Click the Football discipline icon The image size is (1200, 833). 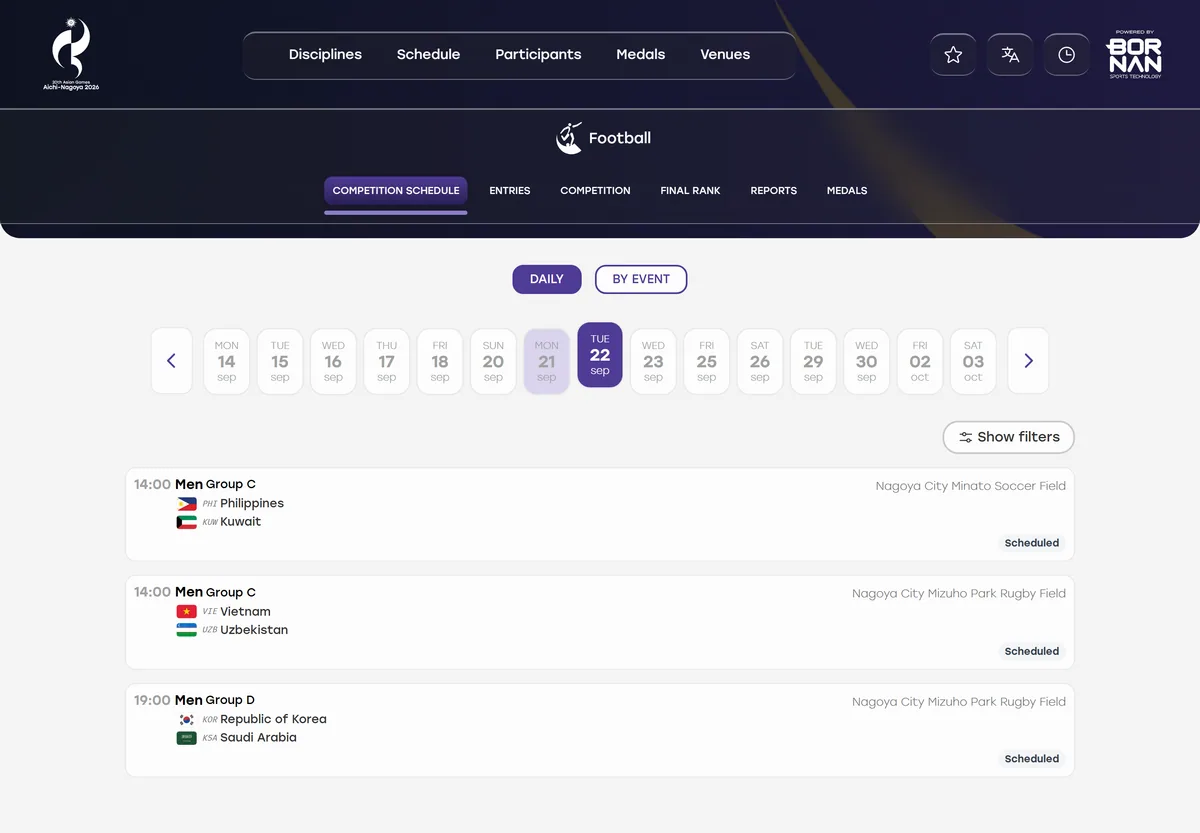[569, 138]
